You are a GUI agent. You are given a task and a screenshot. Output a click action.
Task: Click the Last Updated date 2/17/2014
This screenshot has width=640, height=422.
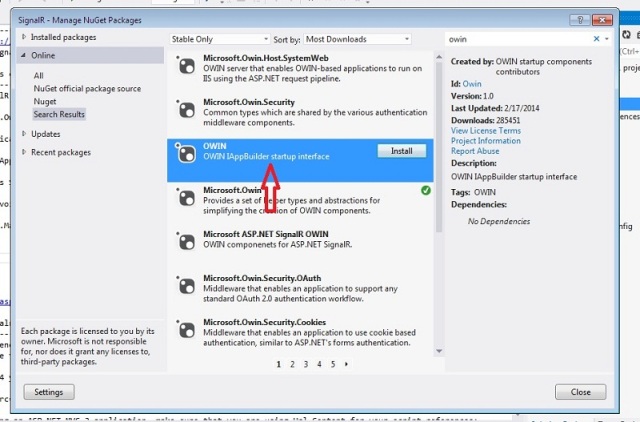[522, 108]
